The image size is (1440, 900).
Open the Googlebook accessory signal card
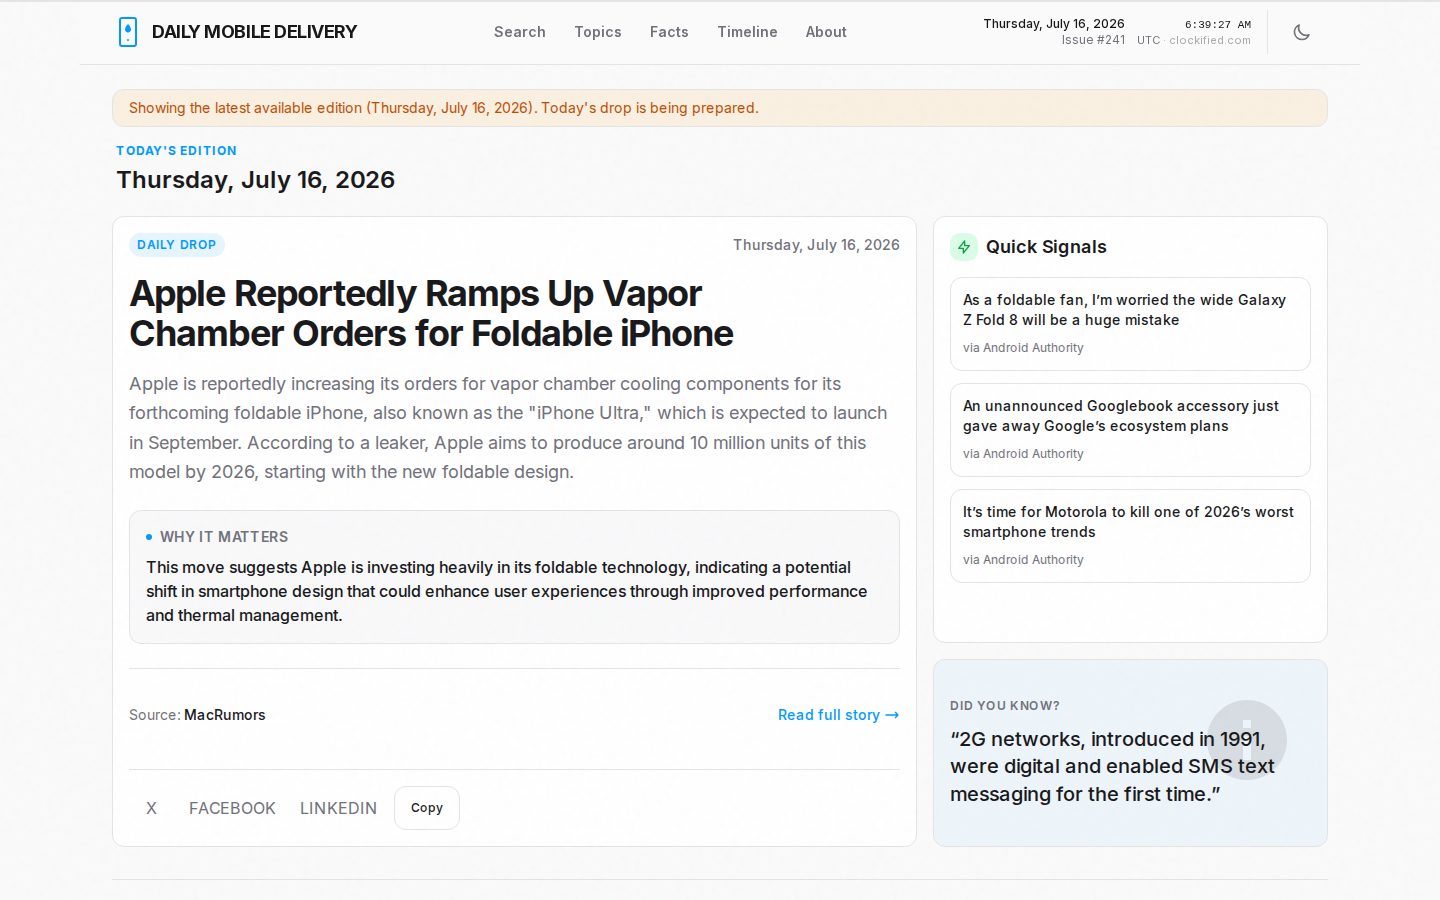(1130, 430)
